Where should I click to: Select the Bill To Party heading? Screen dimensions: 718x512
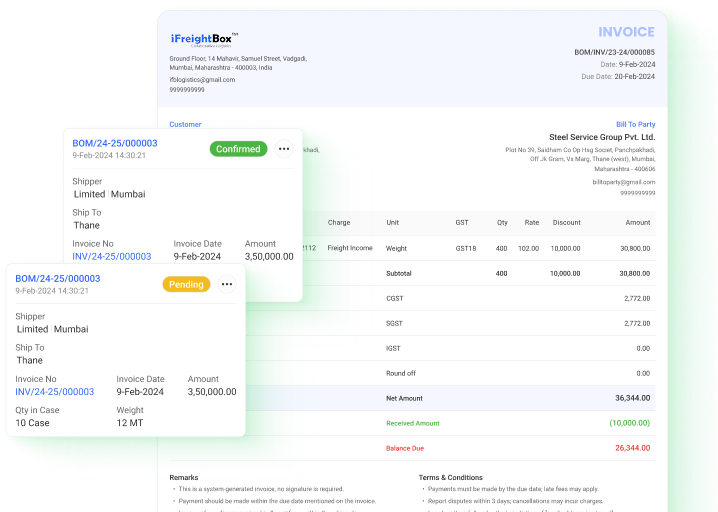(635, 124)
